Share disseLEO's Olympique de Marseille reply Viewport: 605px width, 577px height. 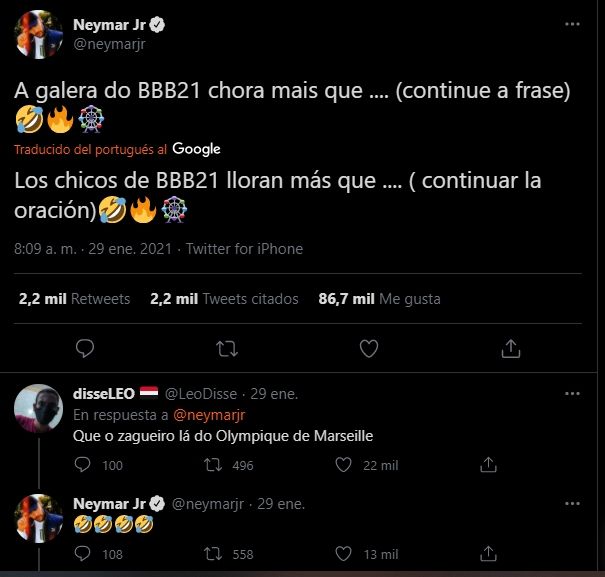point(489,465)
